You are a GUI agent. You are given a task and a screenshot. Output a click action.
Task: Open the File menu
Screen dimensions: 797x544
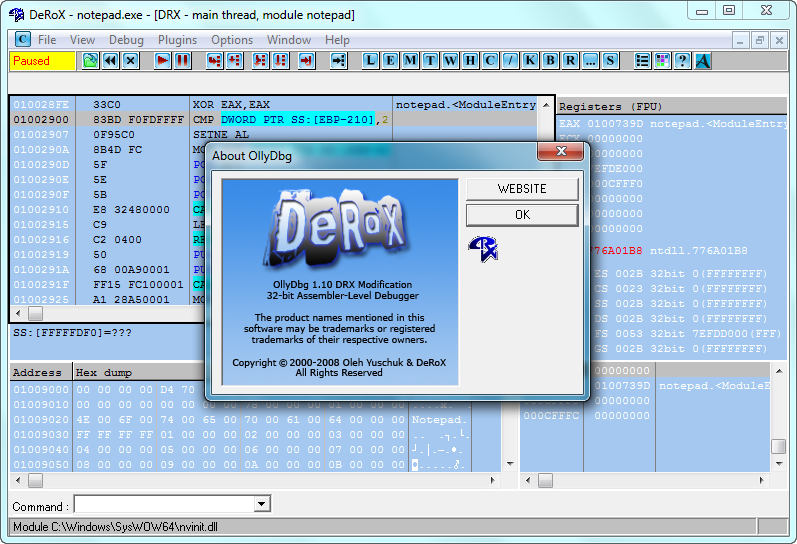47,40
